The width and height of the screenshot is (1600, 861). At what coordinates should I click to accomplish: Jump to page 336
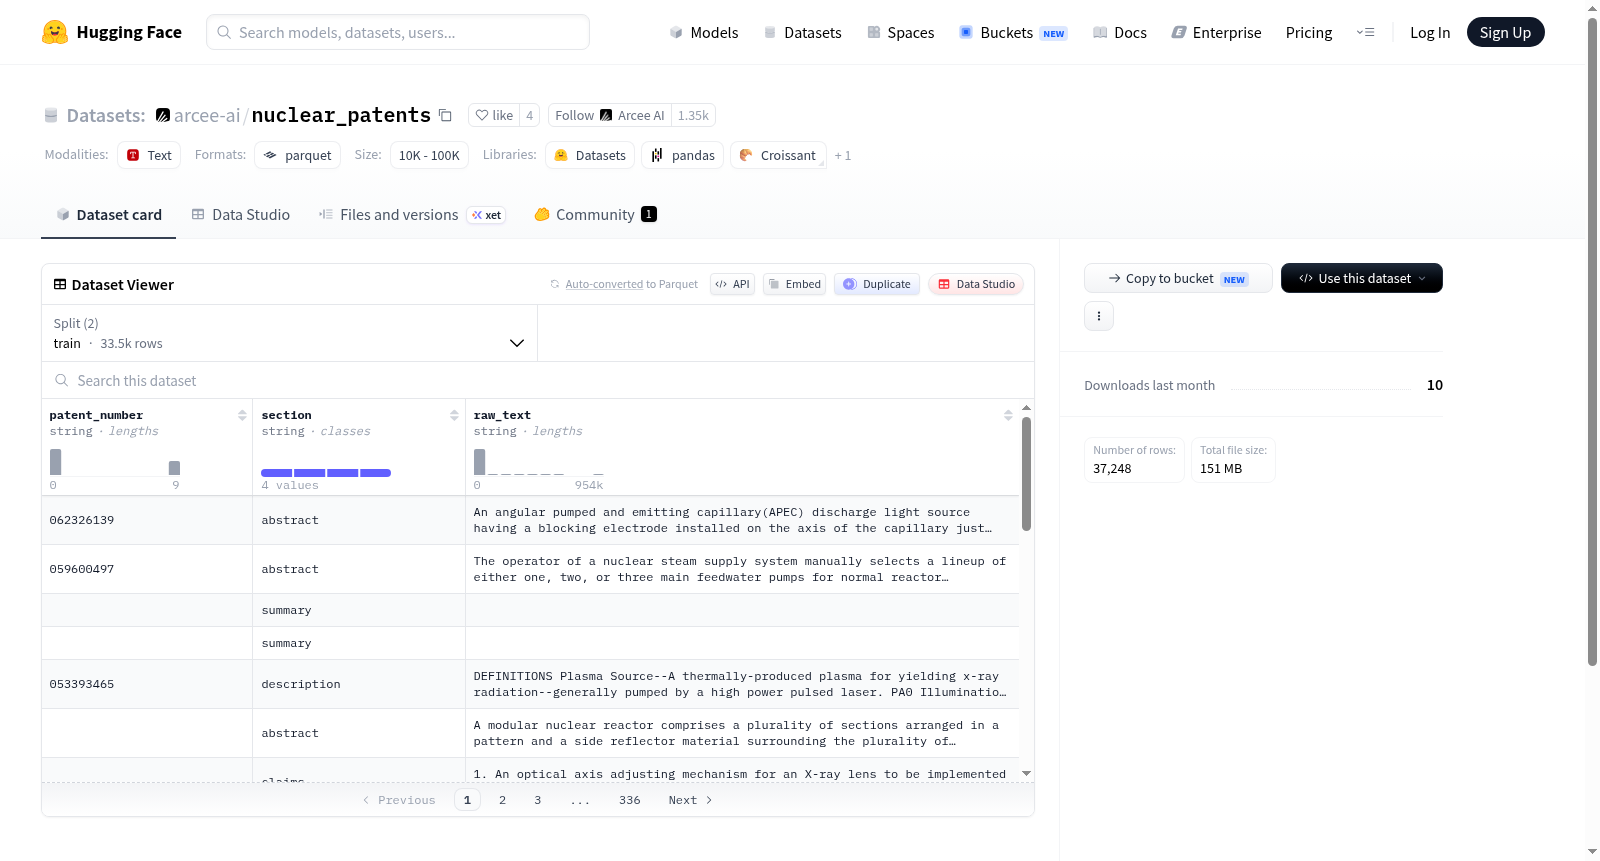[x=629, y=800]
